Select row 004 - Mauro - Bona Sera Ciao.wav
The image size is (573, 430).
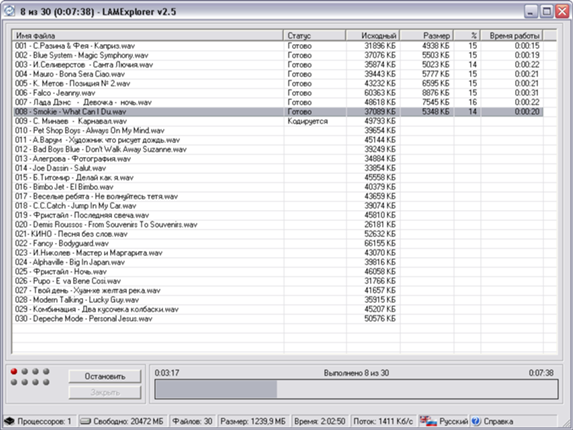278,74
